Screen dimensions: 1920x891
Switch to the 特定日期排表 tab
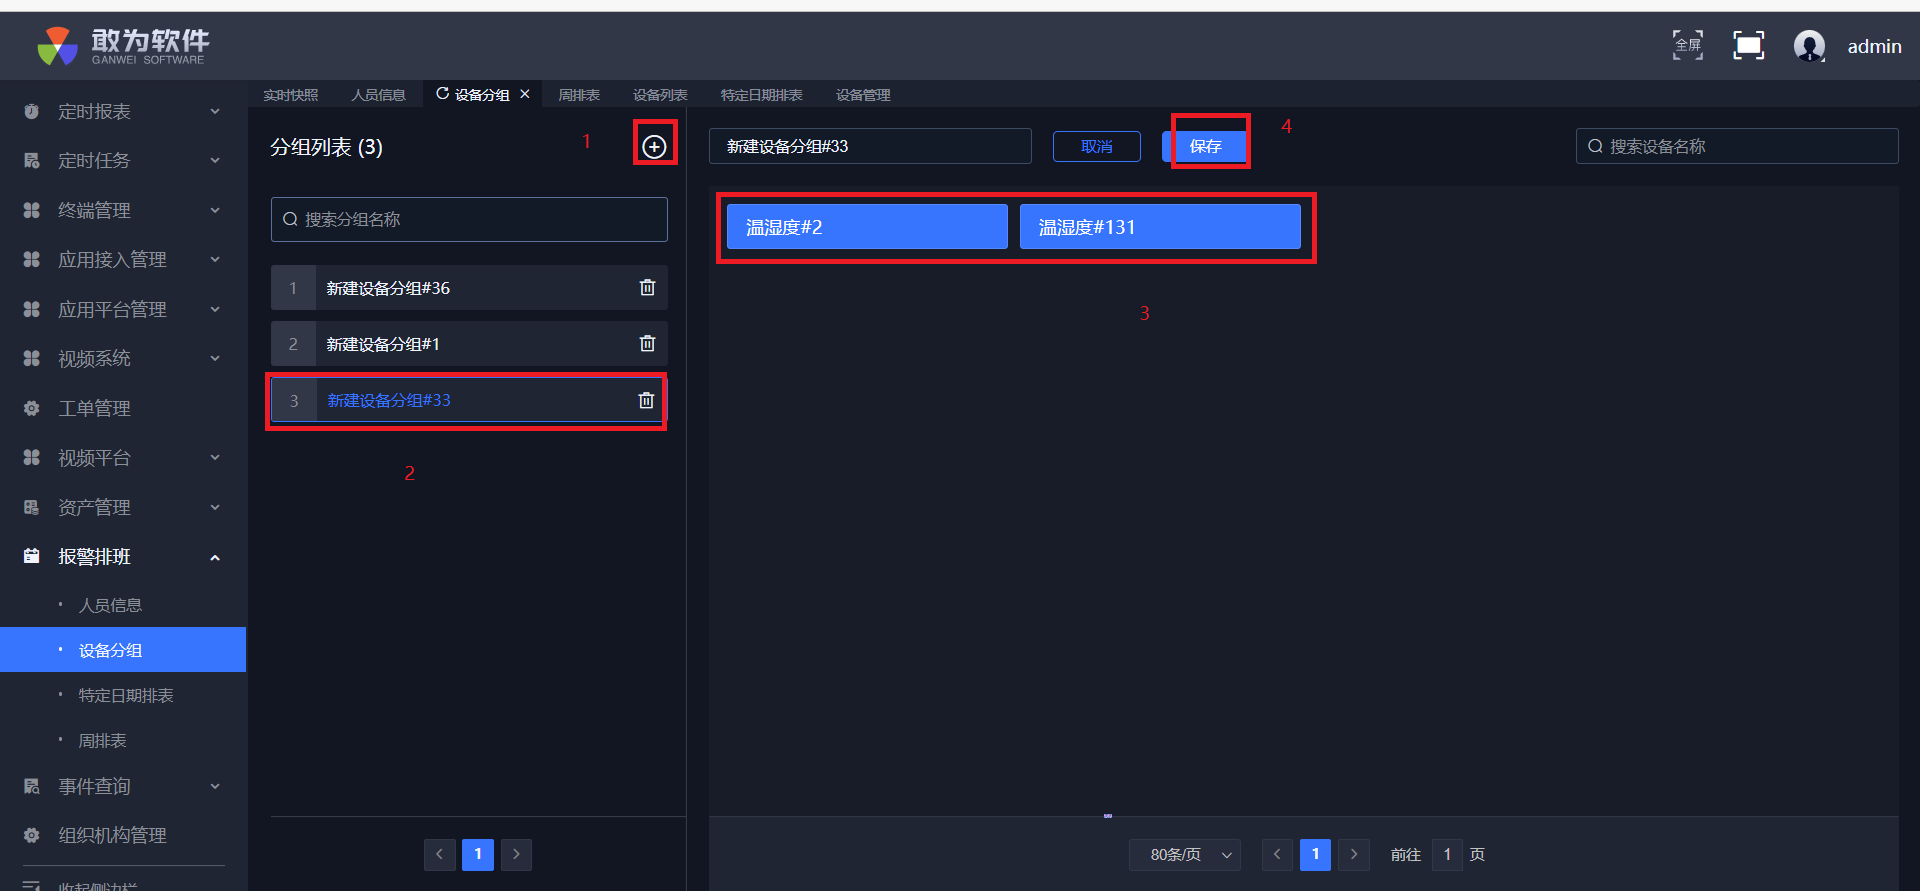tap(762, 95)
